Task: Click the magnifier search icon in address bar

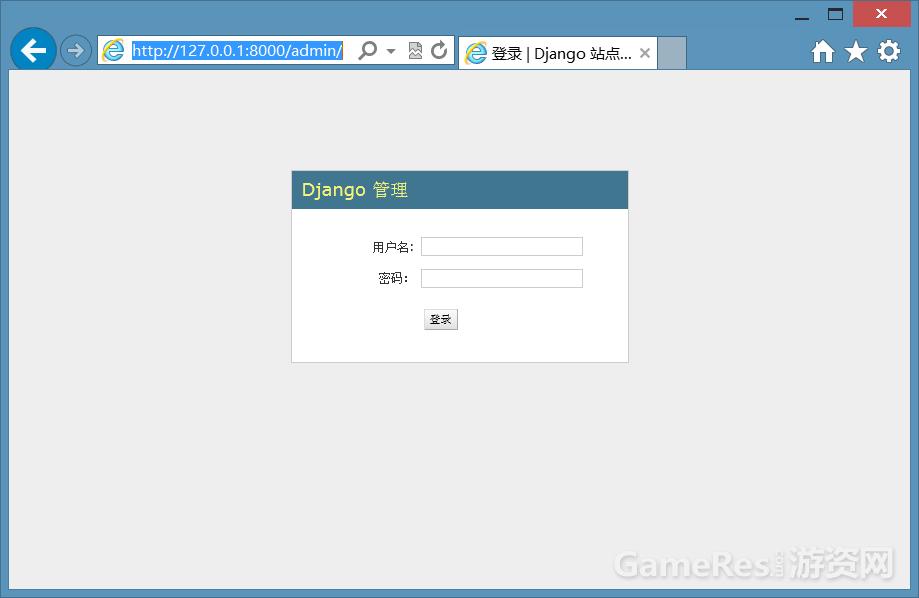Action: (367, 50)
